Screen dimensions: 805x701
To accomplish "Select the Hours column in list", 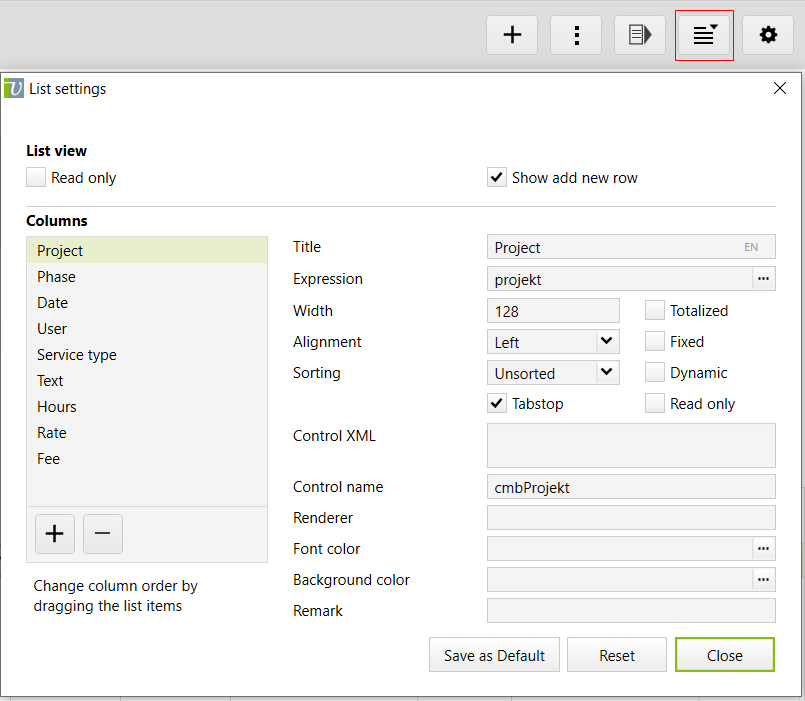I will coord(57,407).
